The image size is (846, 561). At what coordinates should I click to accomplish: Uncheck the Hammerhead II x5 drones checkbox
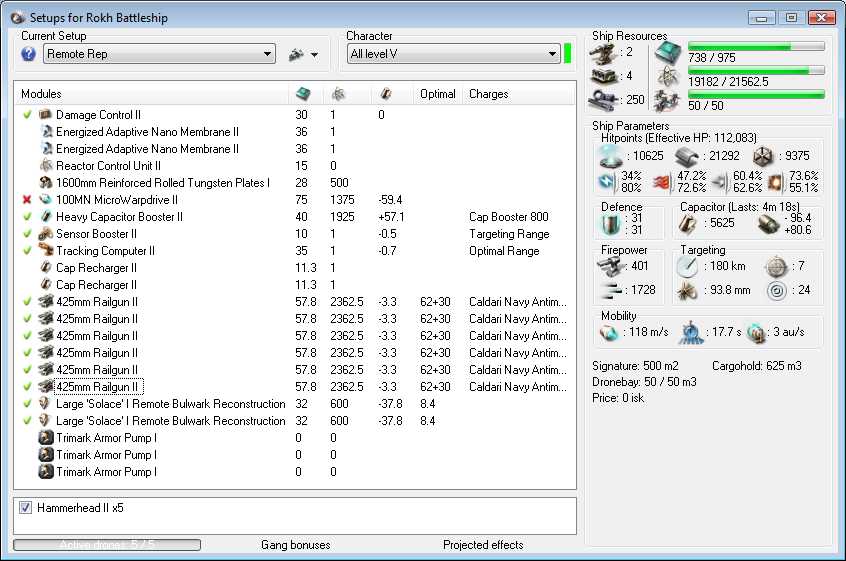25,508
